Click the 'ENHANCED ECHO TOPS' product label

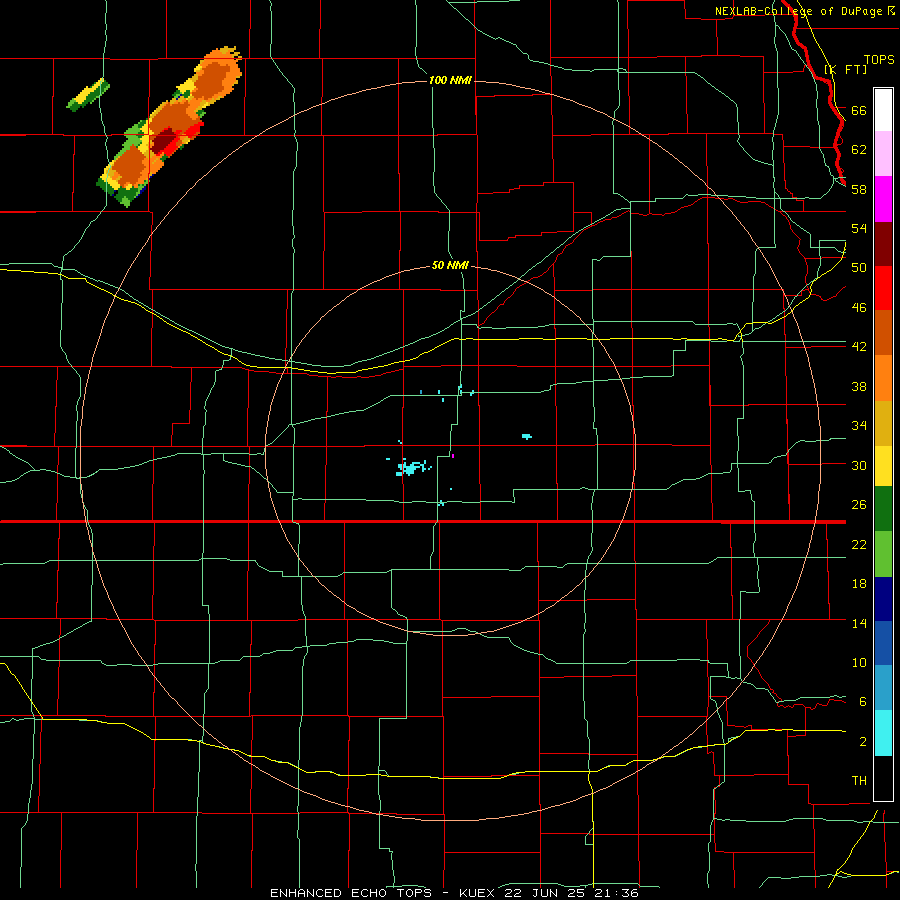351,893
